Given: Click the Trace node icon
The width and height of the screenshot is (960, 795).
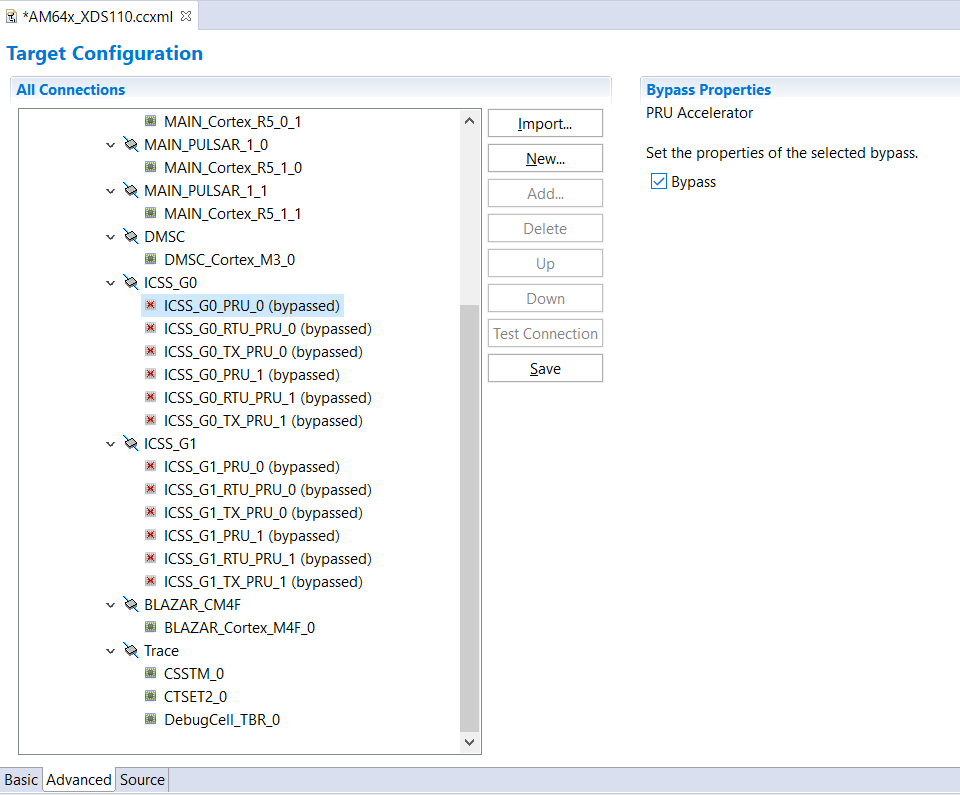Looking at the screenshot, I should (x=131, y=651).
